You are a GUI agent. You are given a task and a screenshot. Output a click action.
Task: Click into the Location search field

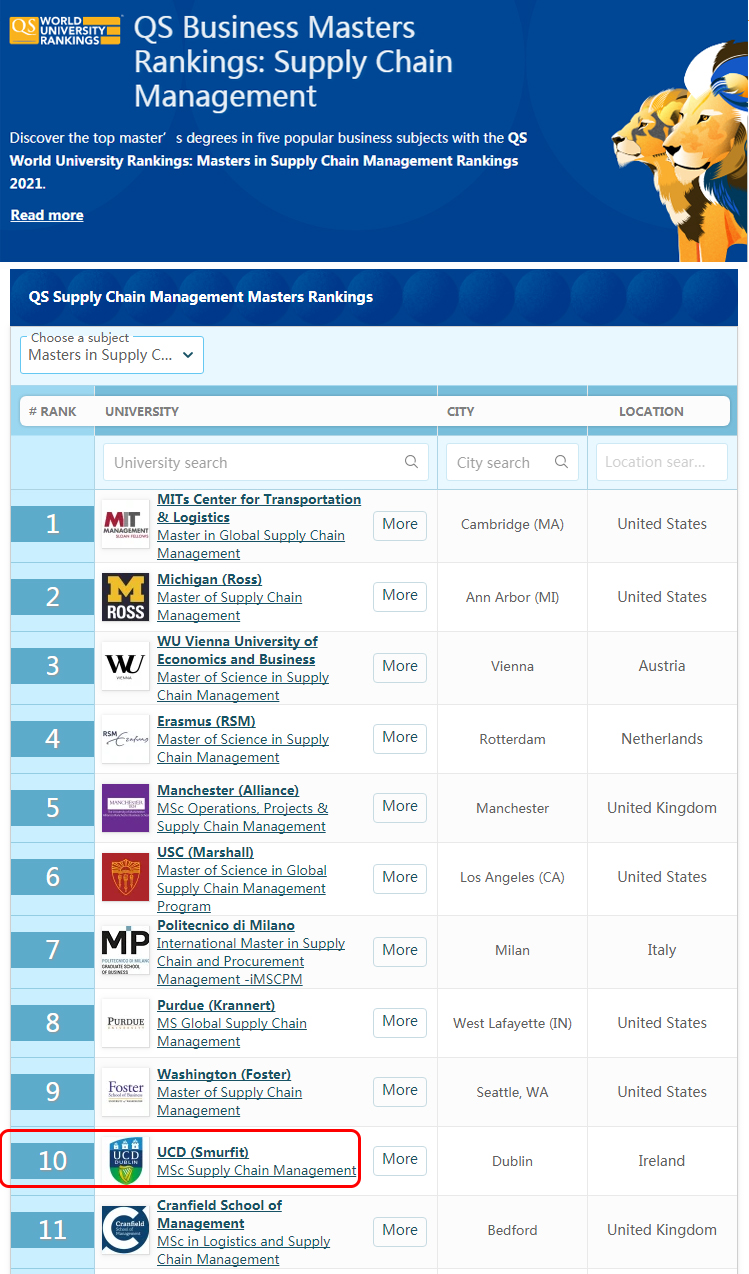pos(662,462)
